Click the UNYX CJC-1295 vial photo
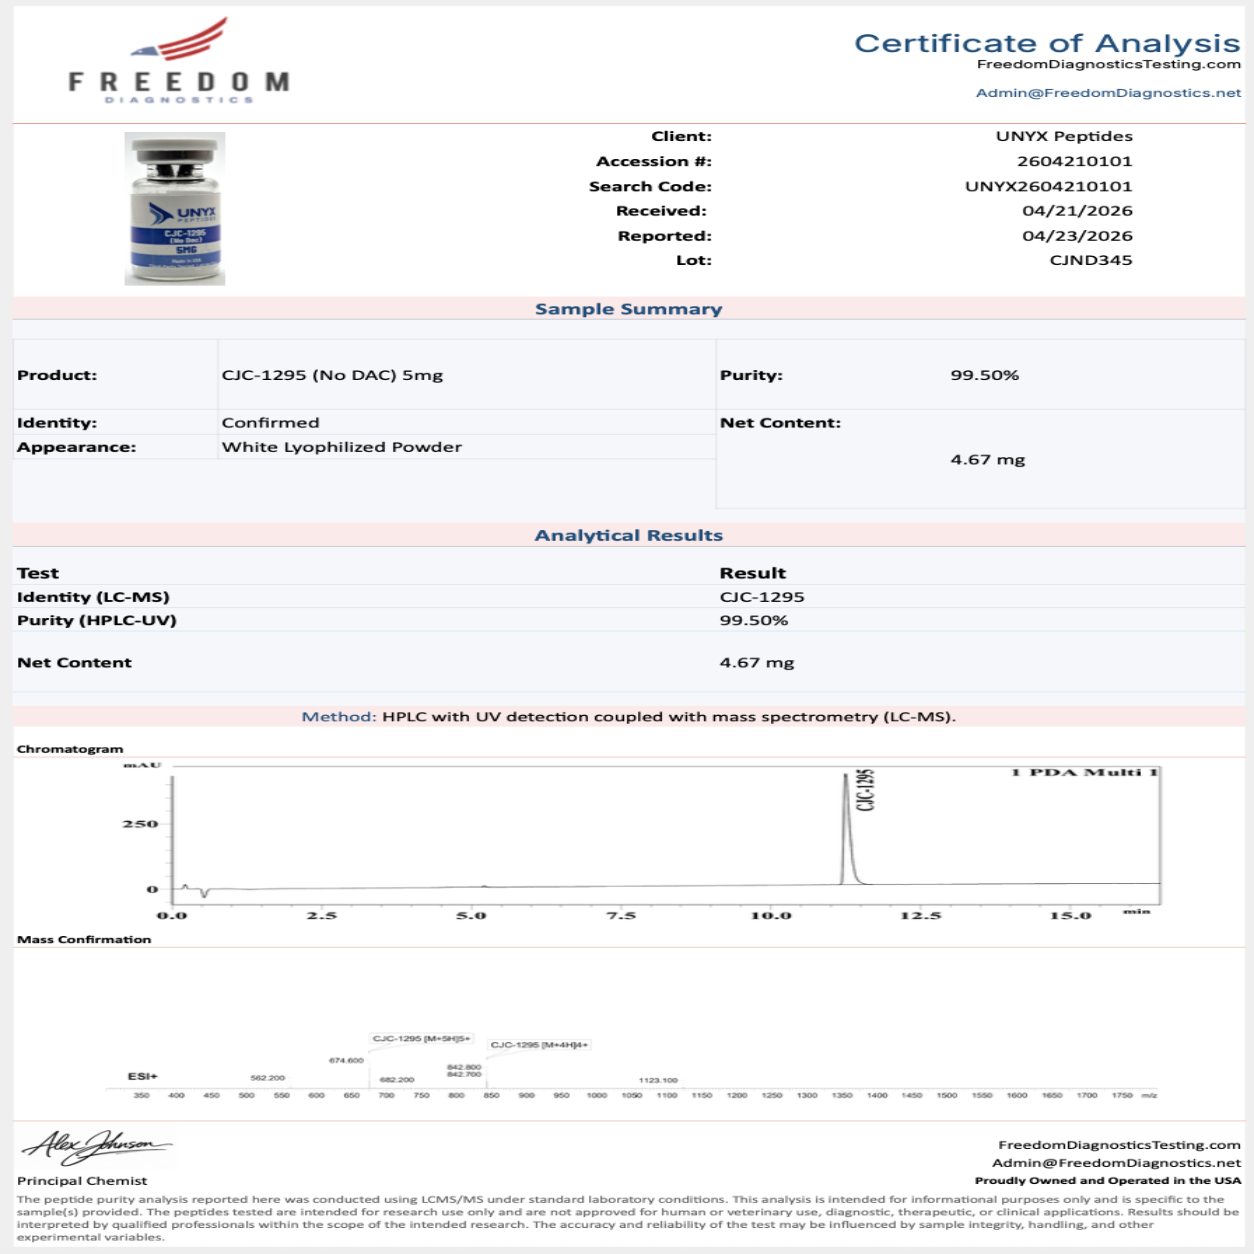This screenshot has height=1254, width=1254. [175, 209]
